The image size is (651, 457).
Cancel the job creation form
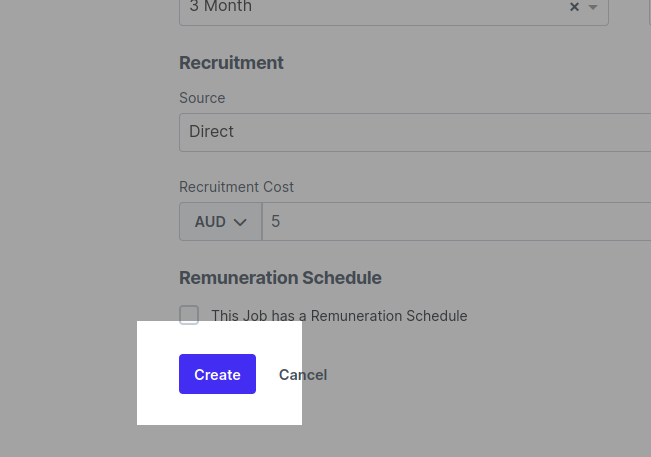point(303,375)
